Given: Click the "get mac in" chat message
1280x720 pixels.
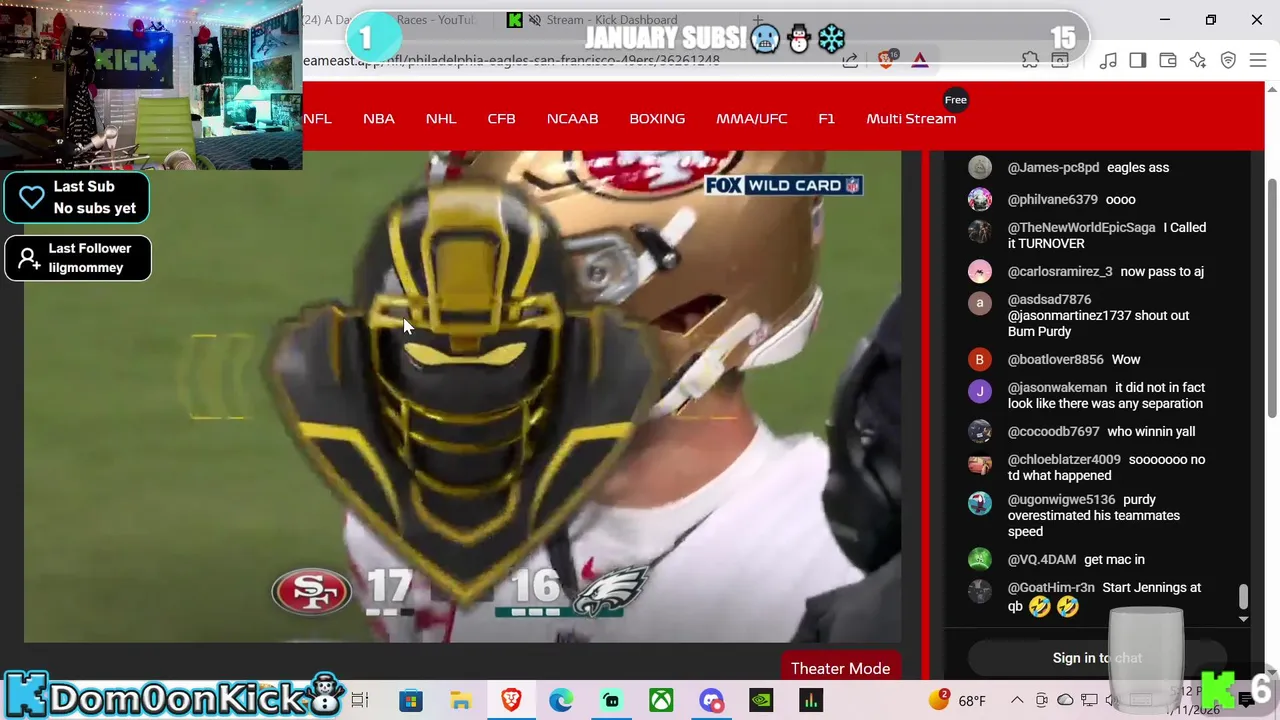Looking at the screenshot, I should [1114, 559].
